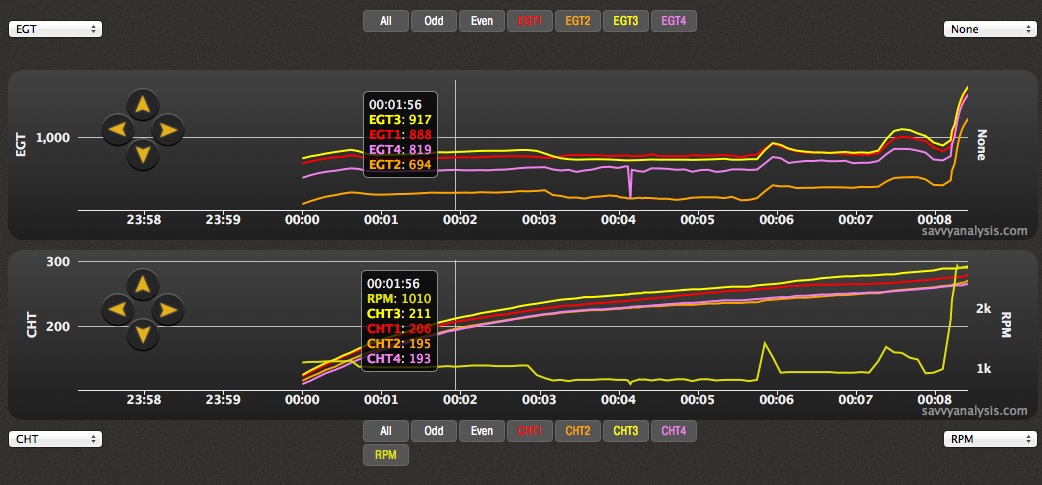Viewport: 1042px width, 485px height.
Task: Click the top All button
Action: [385, 20]
